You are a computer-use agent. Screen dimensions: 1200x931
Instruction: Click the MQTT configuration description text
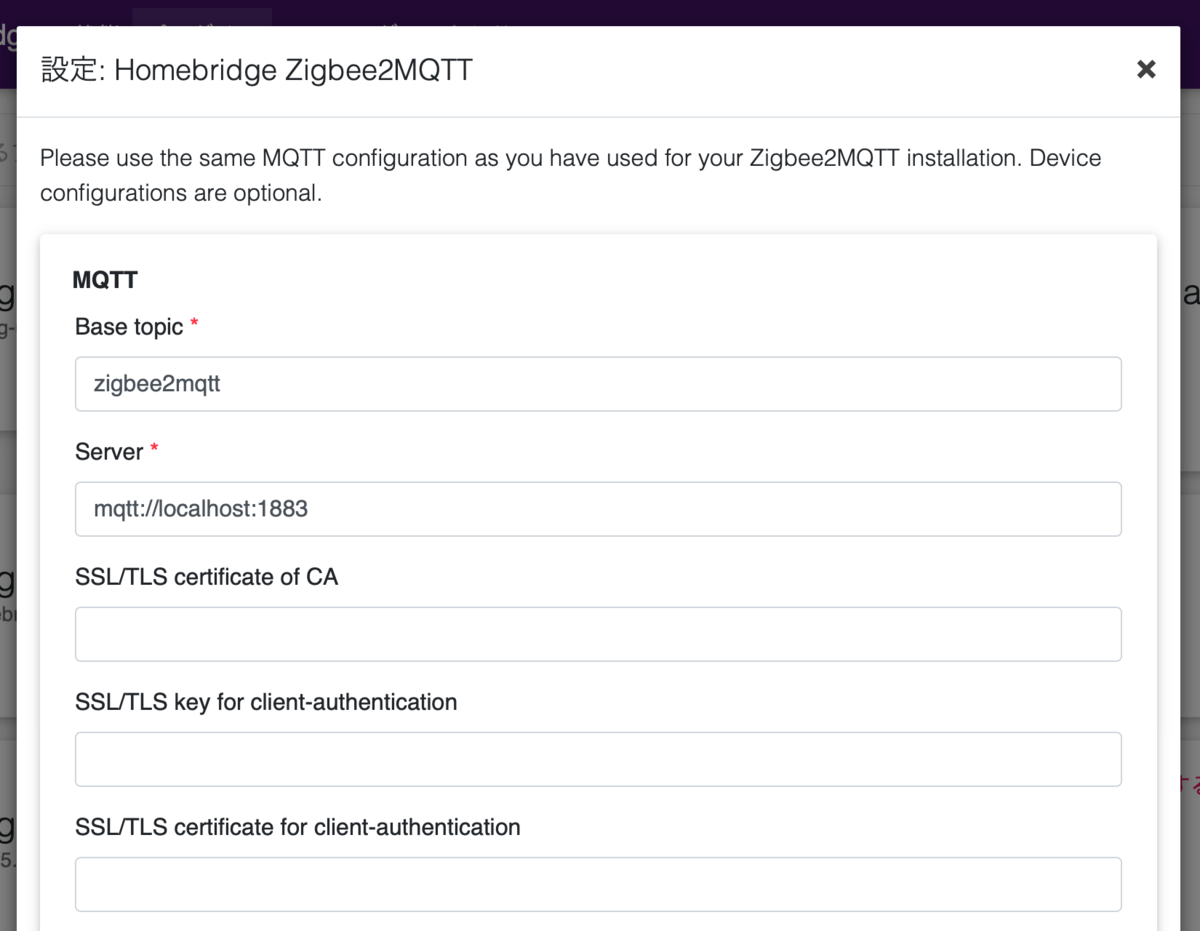tap(570, 175)
